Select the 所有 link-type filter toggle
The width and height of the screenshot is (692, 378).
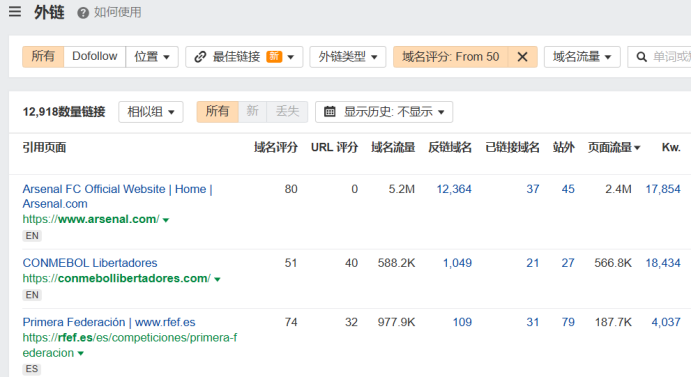point(43,57)
